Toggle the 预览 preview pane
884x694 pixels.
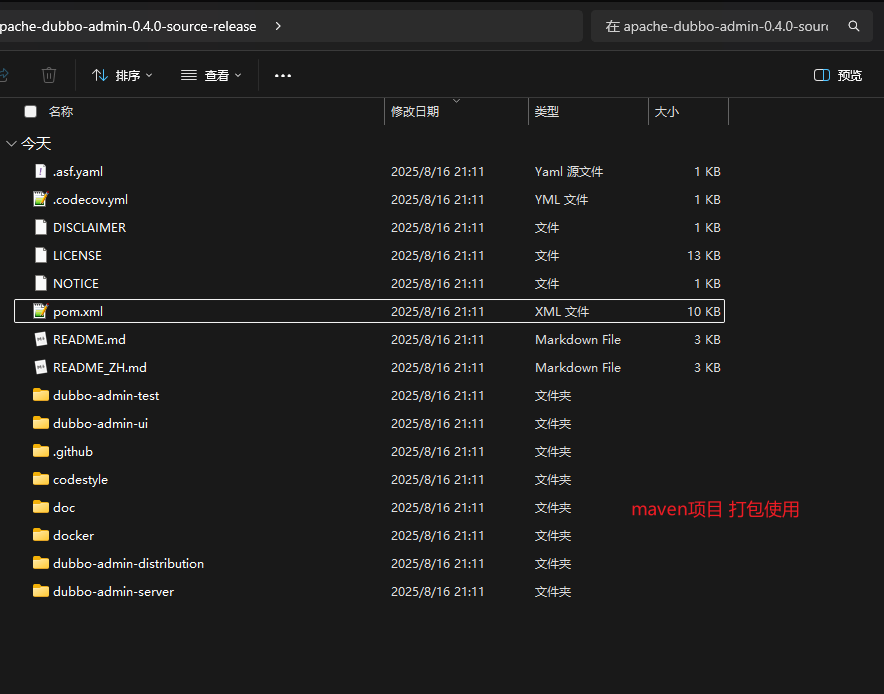838,75
